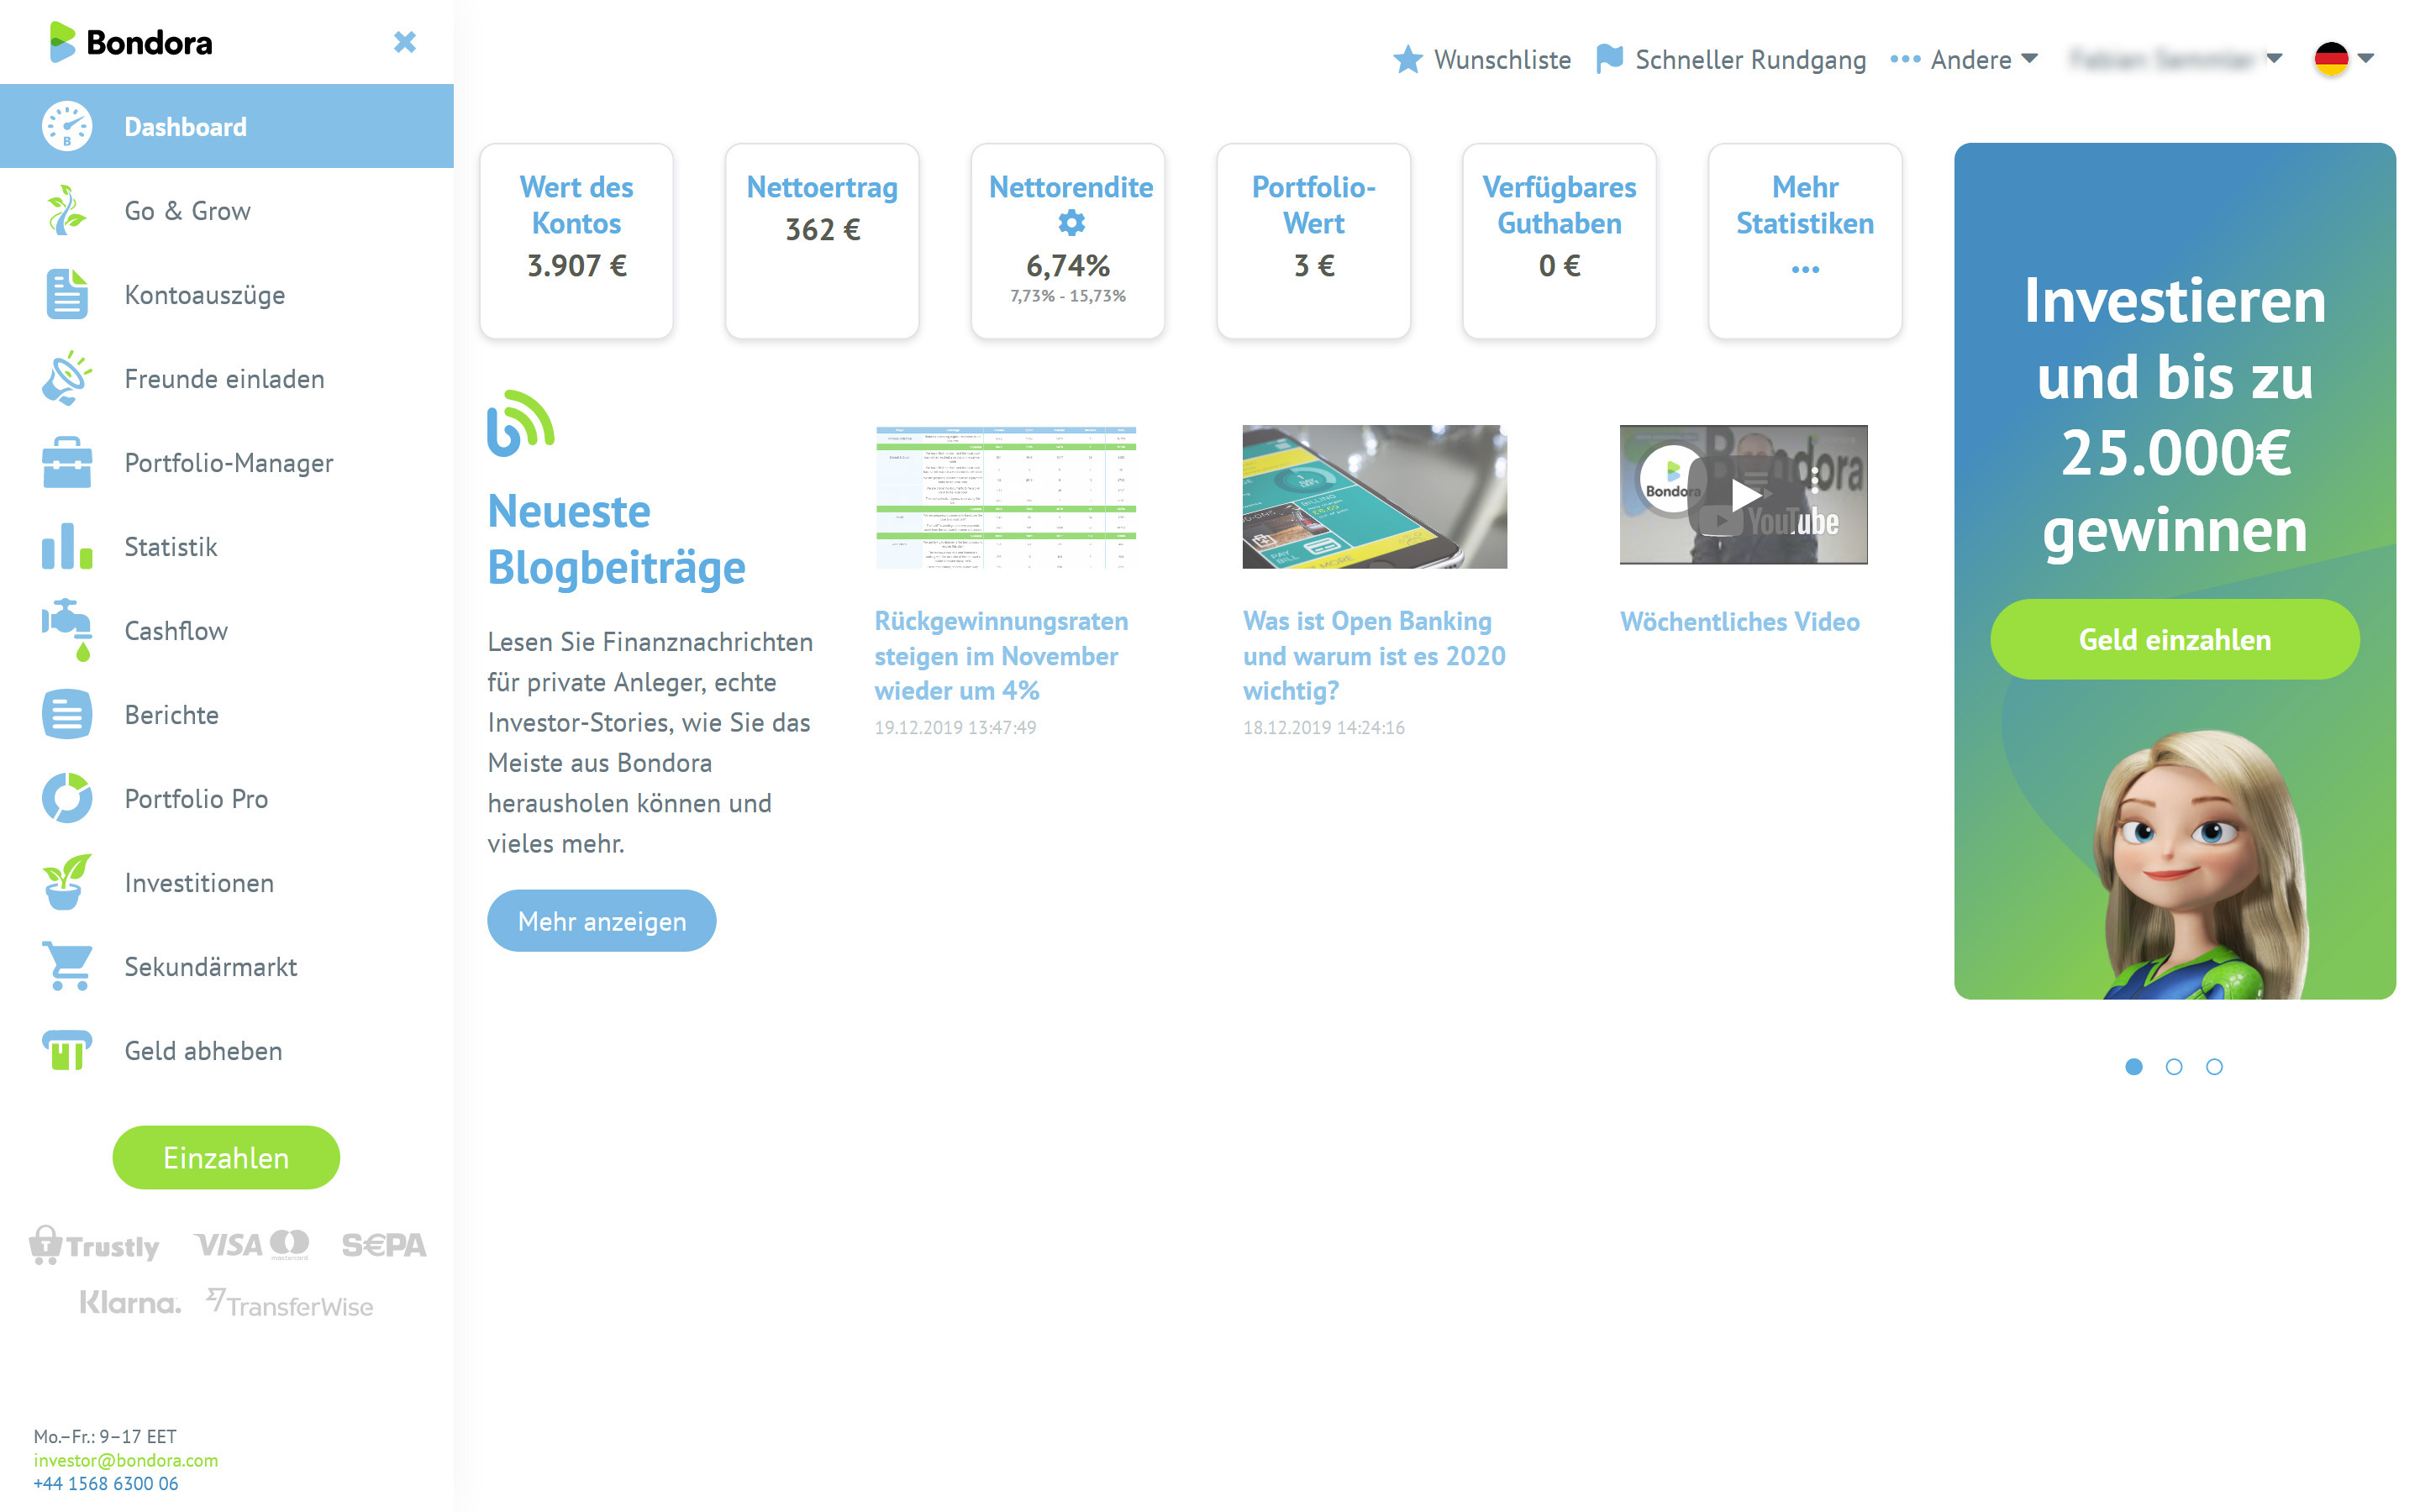
Task: Open Kontoauszüge in the sidebar
Action: (227, 294)
